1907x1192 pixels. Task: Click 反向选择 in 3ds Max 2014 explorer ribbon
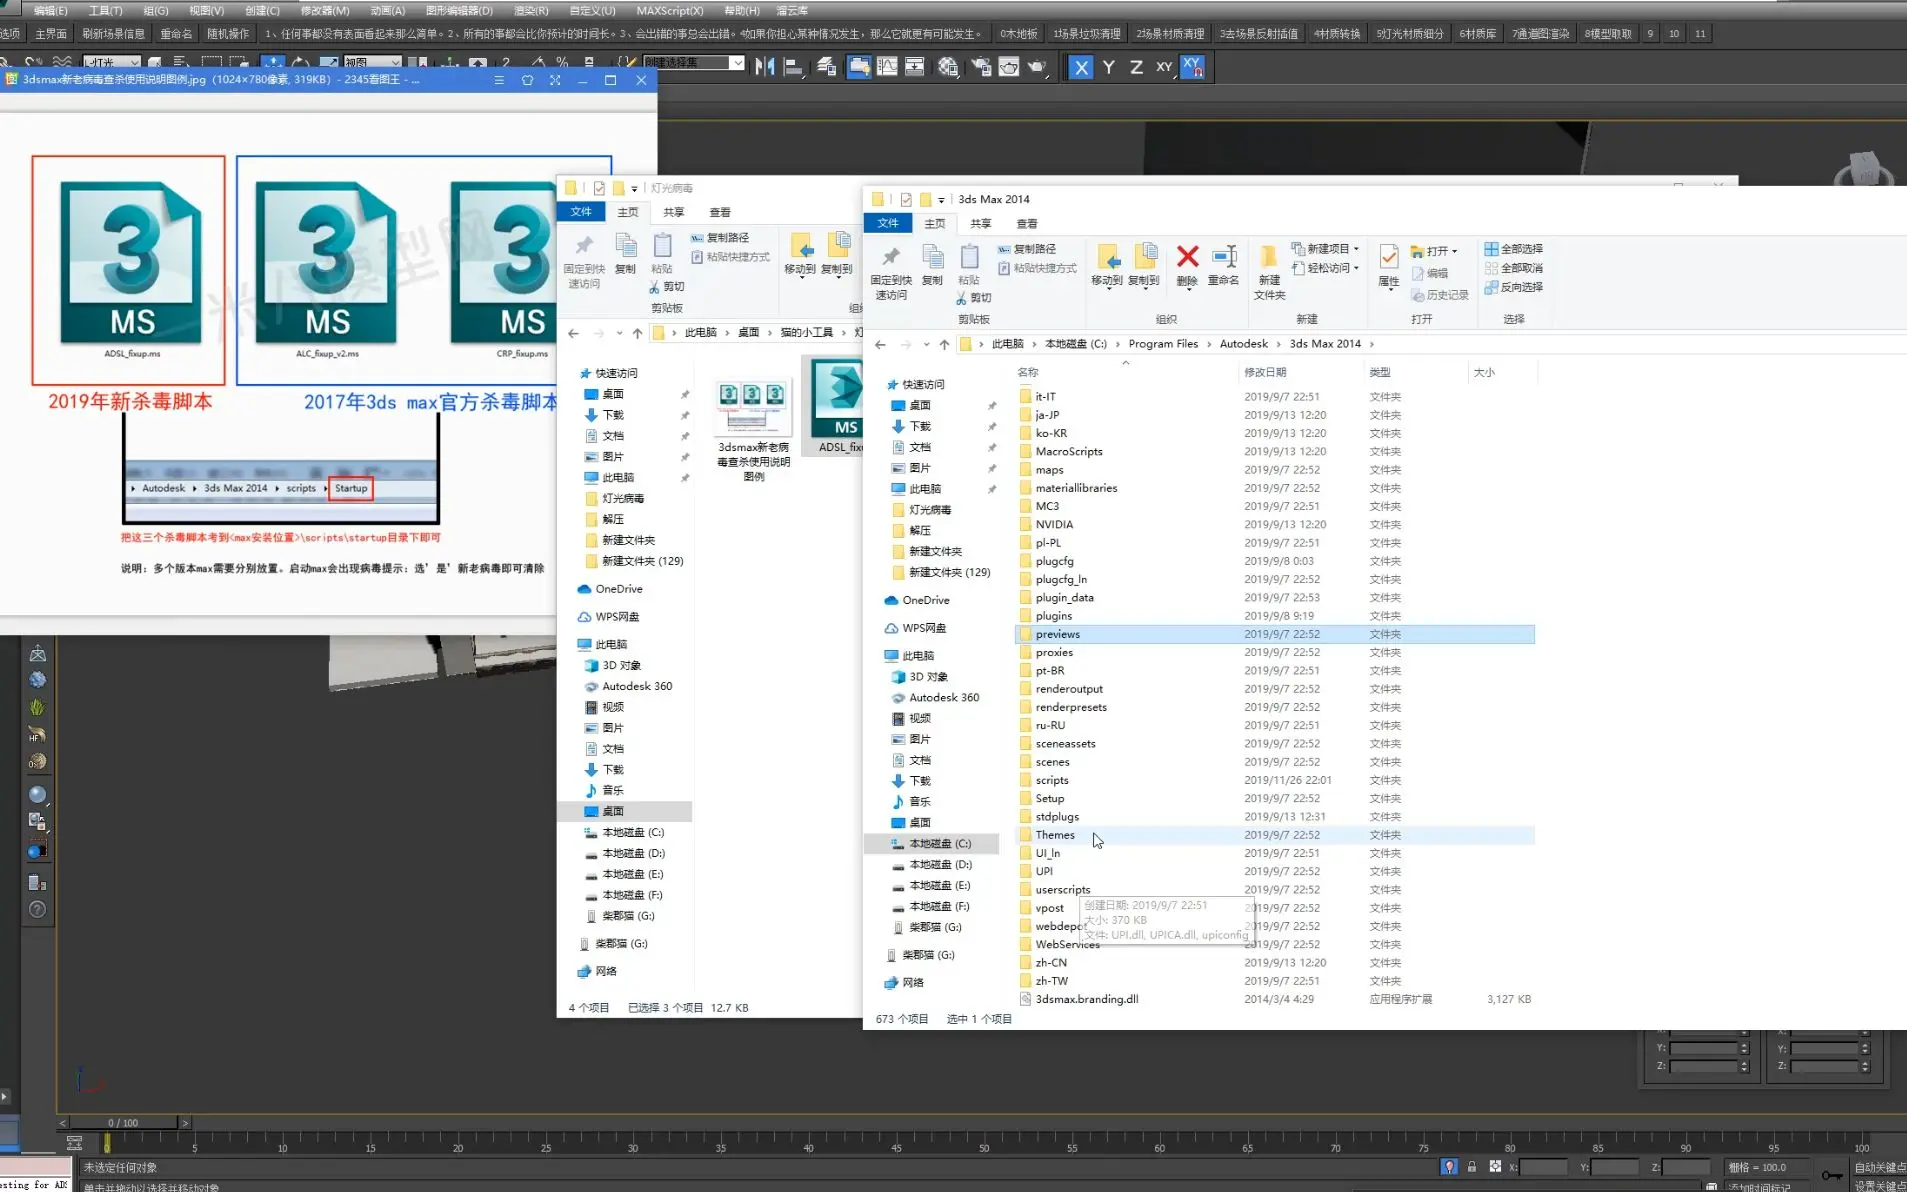[x=1514, y=287]
